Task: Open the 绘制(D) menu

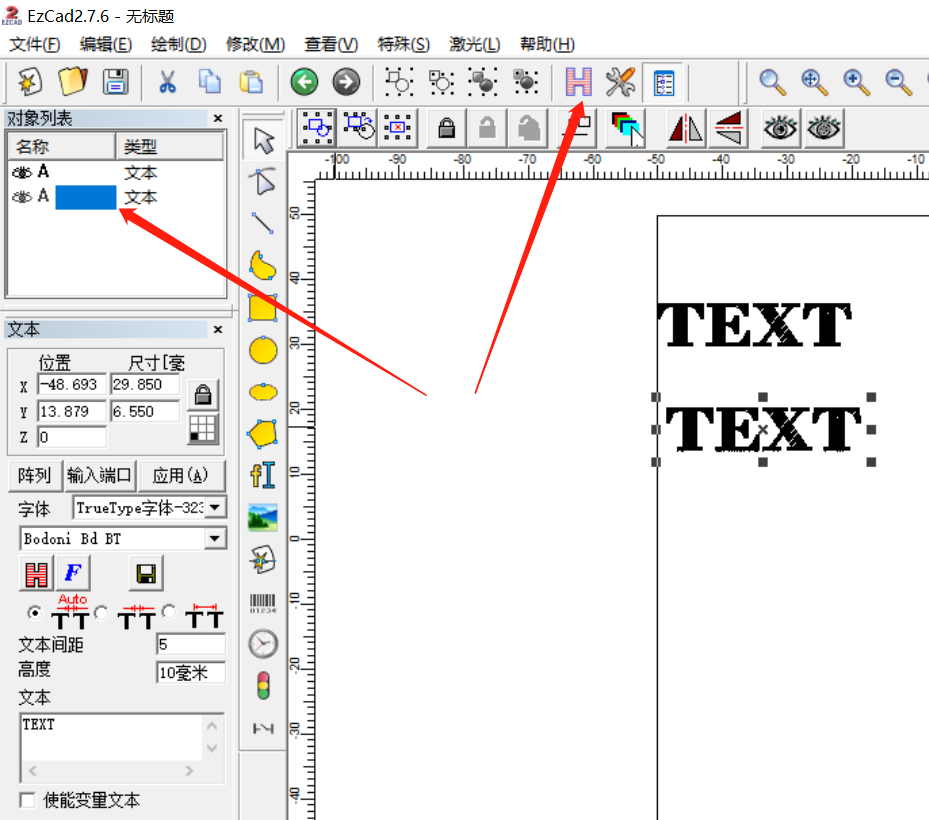Action: pyautogui.click(x=178, y=44)
